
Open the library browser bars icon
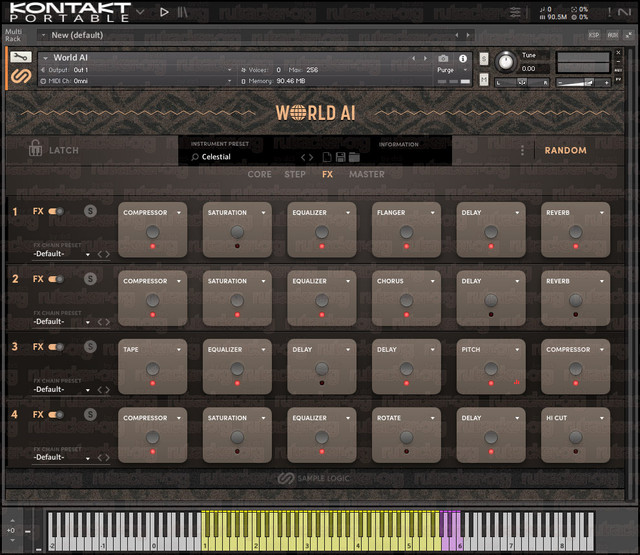point(182,12)
